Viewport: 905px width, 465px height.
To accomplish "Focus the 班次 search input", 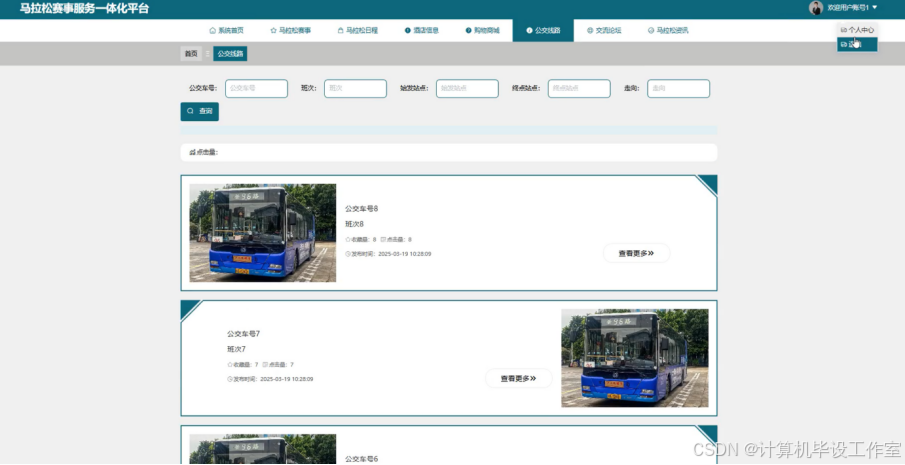I will coord(356,88).
